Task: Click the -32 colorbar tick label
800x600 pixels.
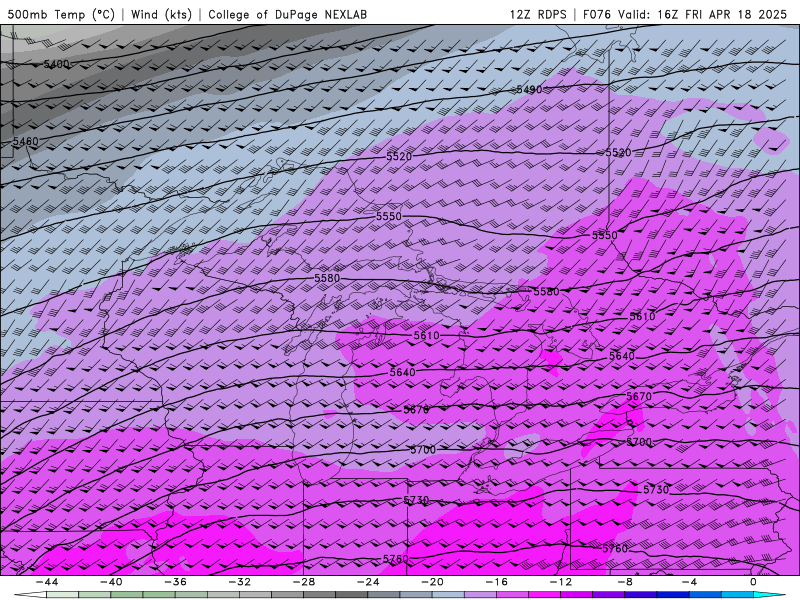Action: (239, 582)
